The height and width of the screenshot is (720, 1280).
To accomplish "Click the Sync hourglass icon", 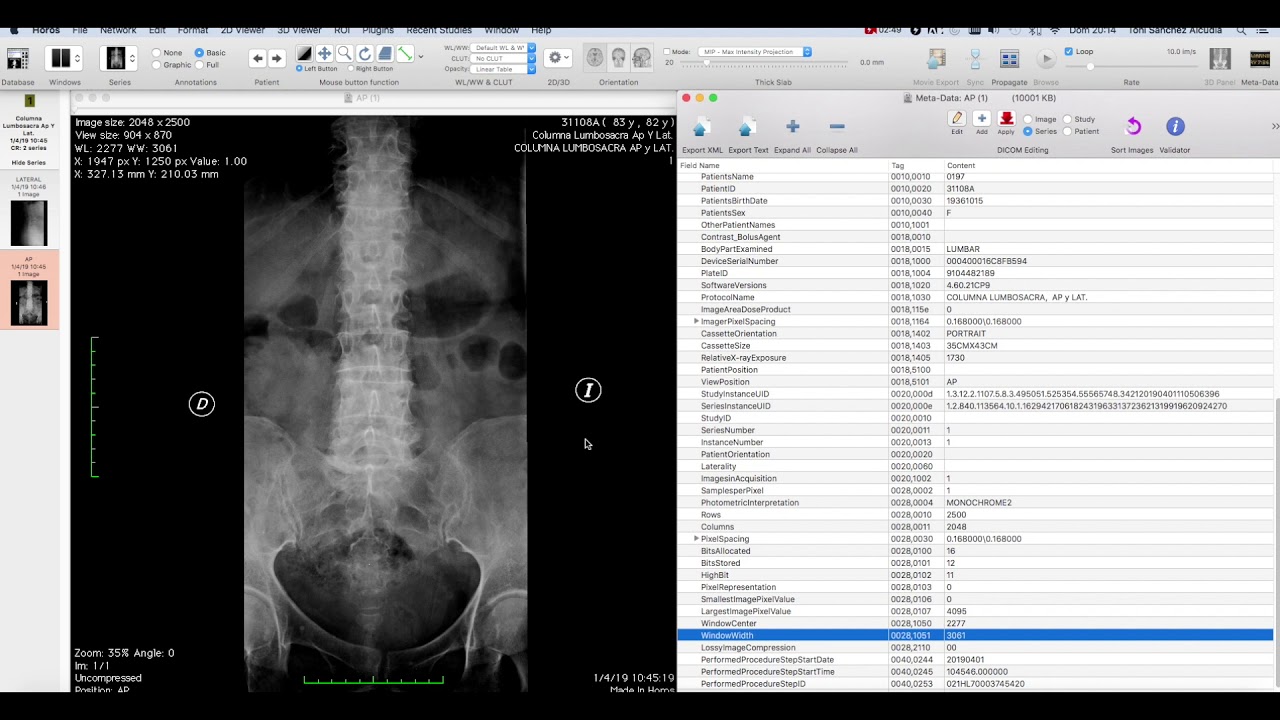I will (x=975, y=59).
